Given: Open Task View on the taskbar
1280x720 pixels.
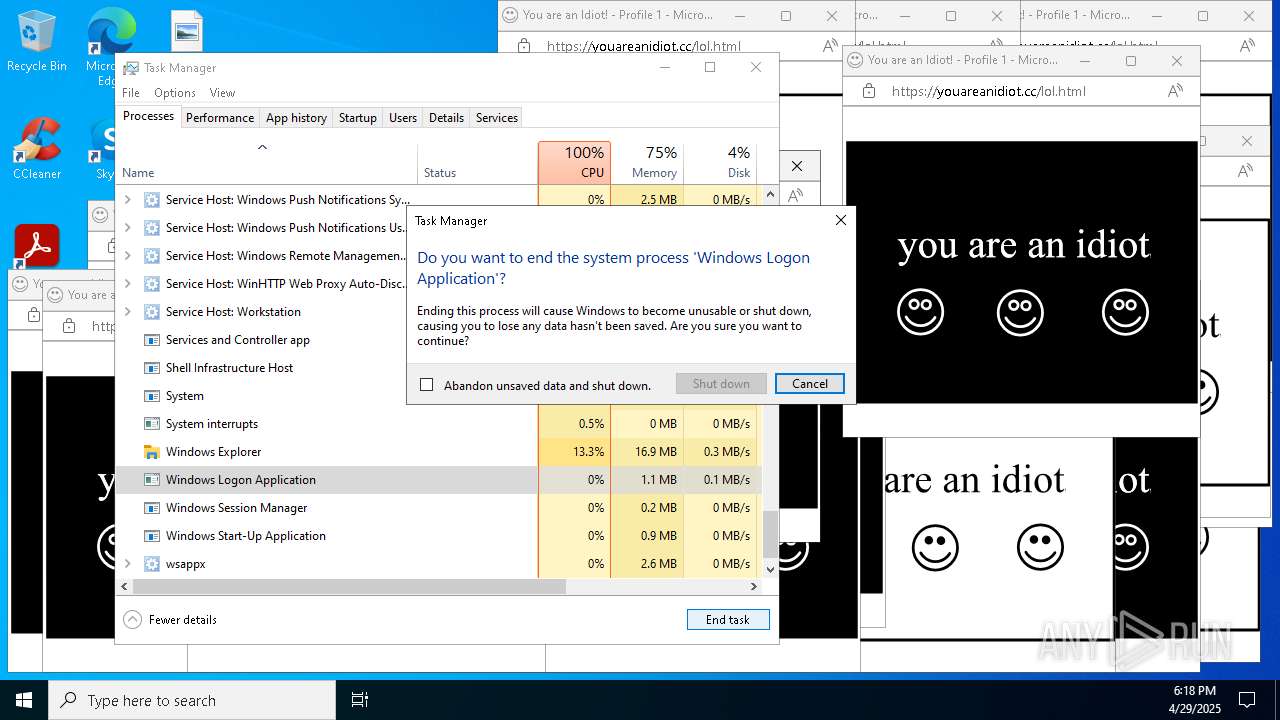Looking at the screenshot, I should tap(360, 700).
